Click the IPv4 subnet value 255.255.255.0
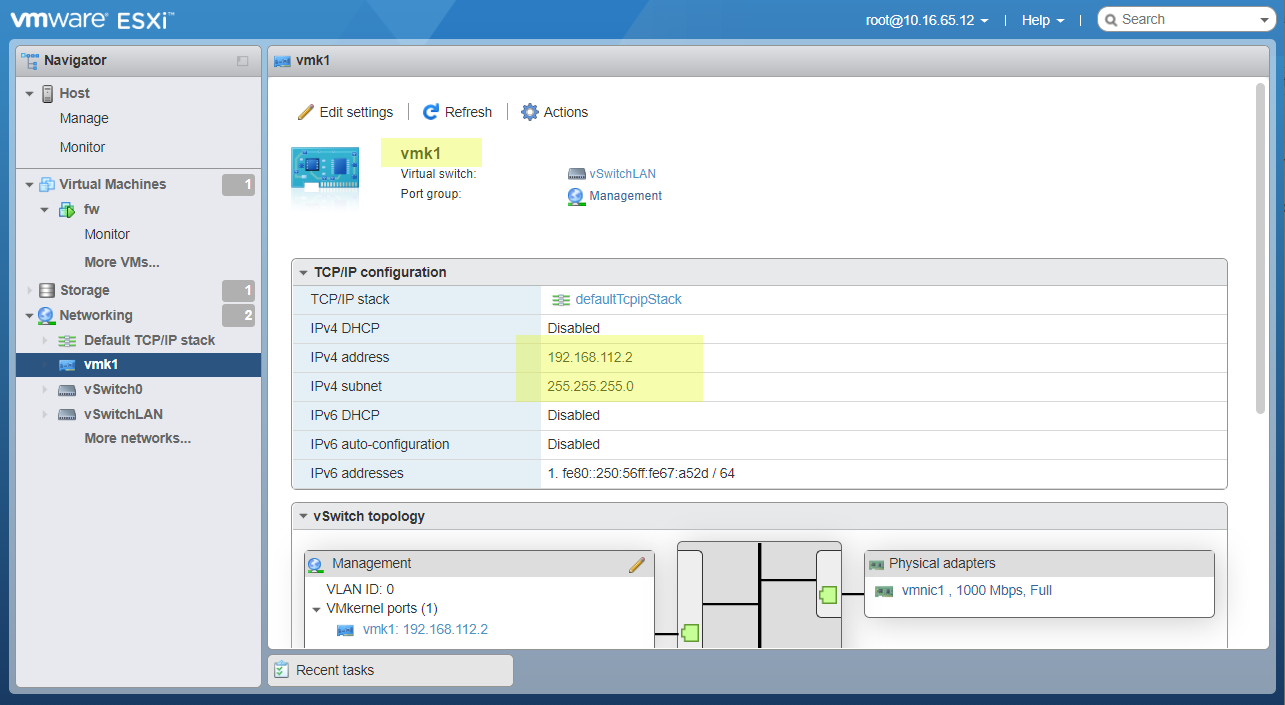Viewport: 1285px width, 705px height. 591,386
